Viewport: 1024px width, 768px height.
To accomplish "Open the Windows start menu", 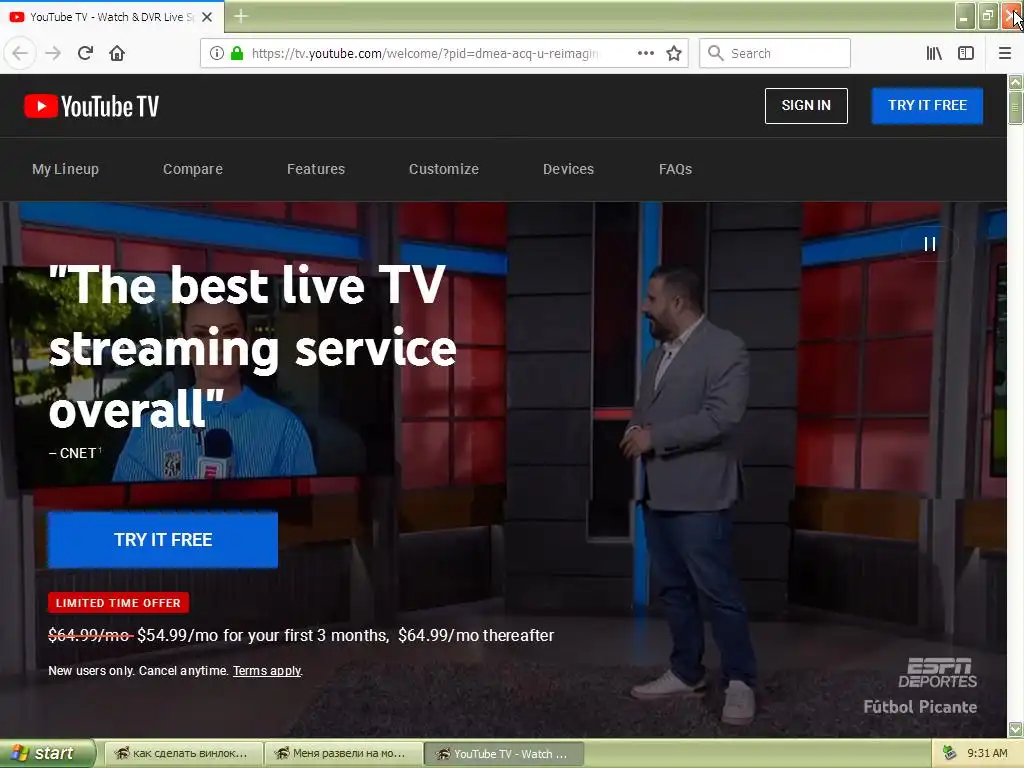I will point(46,753).
